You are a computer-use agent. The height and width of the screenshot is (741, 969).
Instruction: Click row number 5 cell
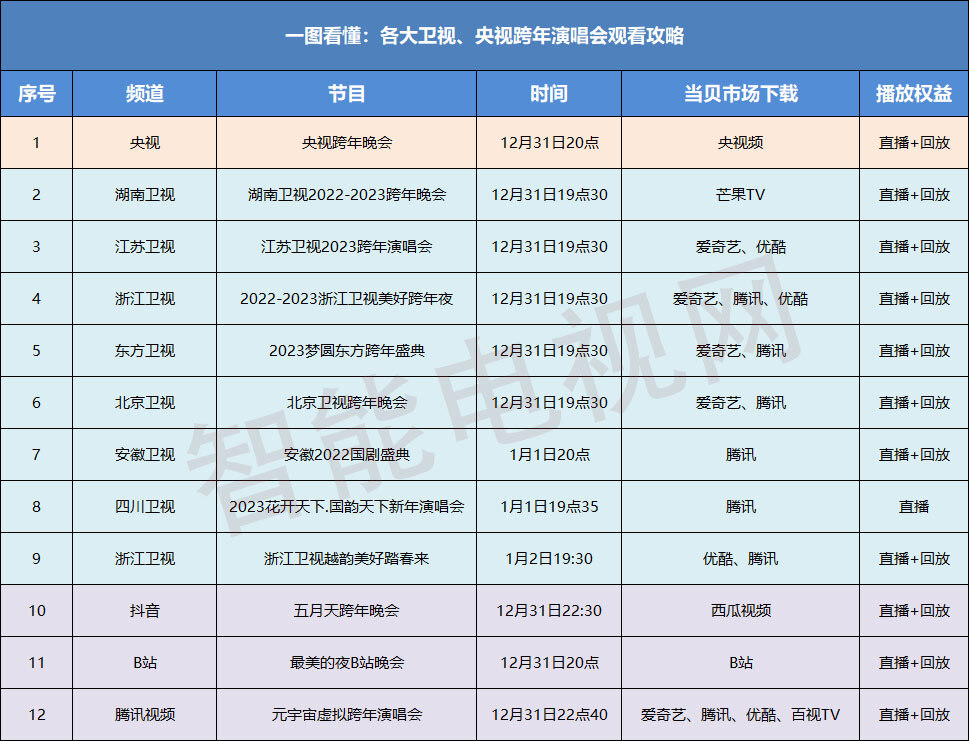[36, 350]
